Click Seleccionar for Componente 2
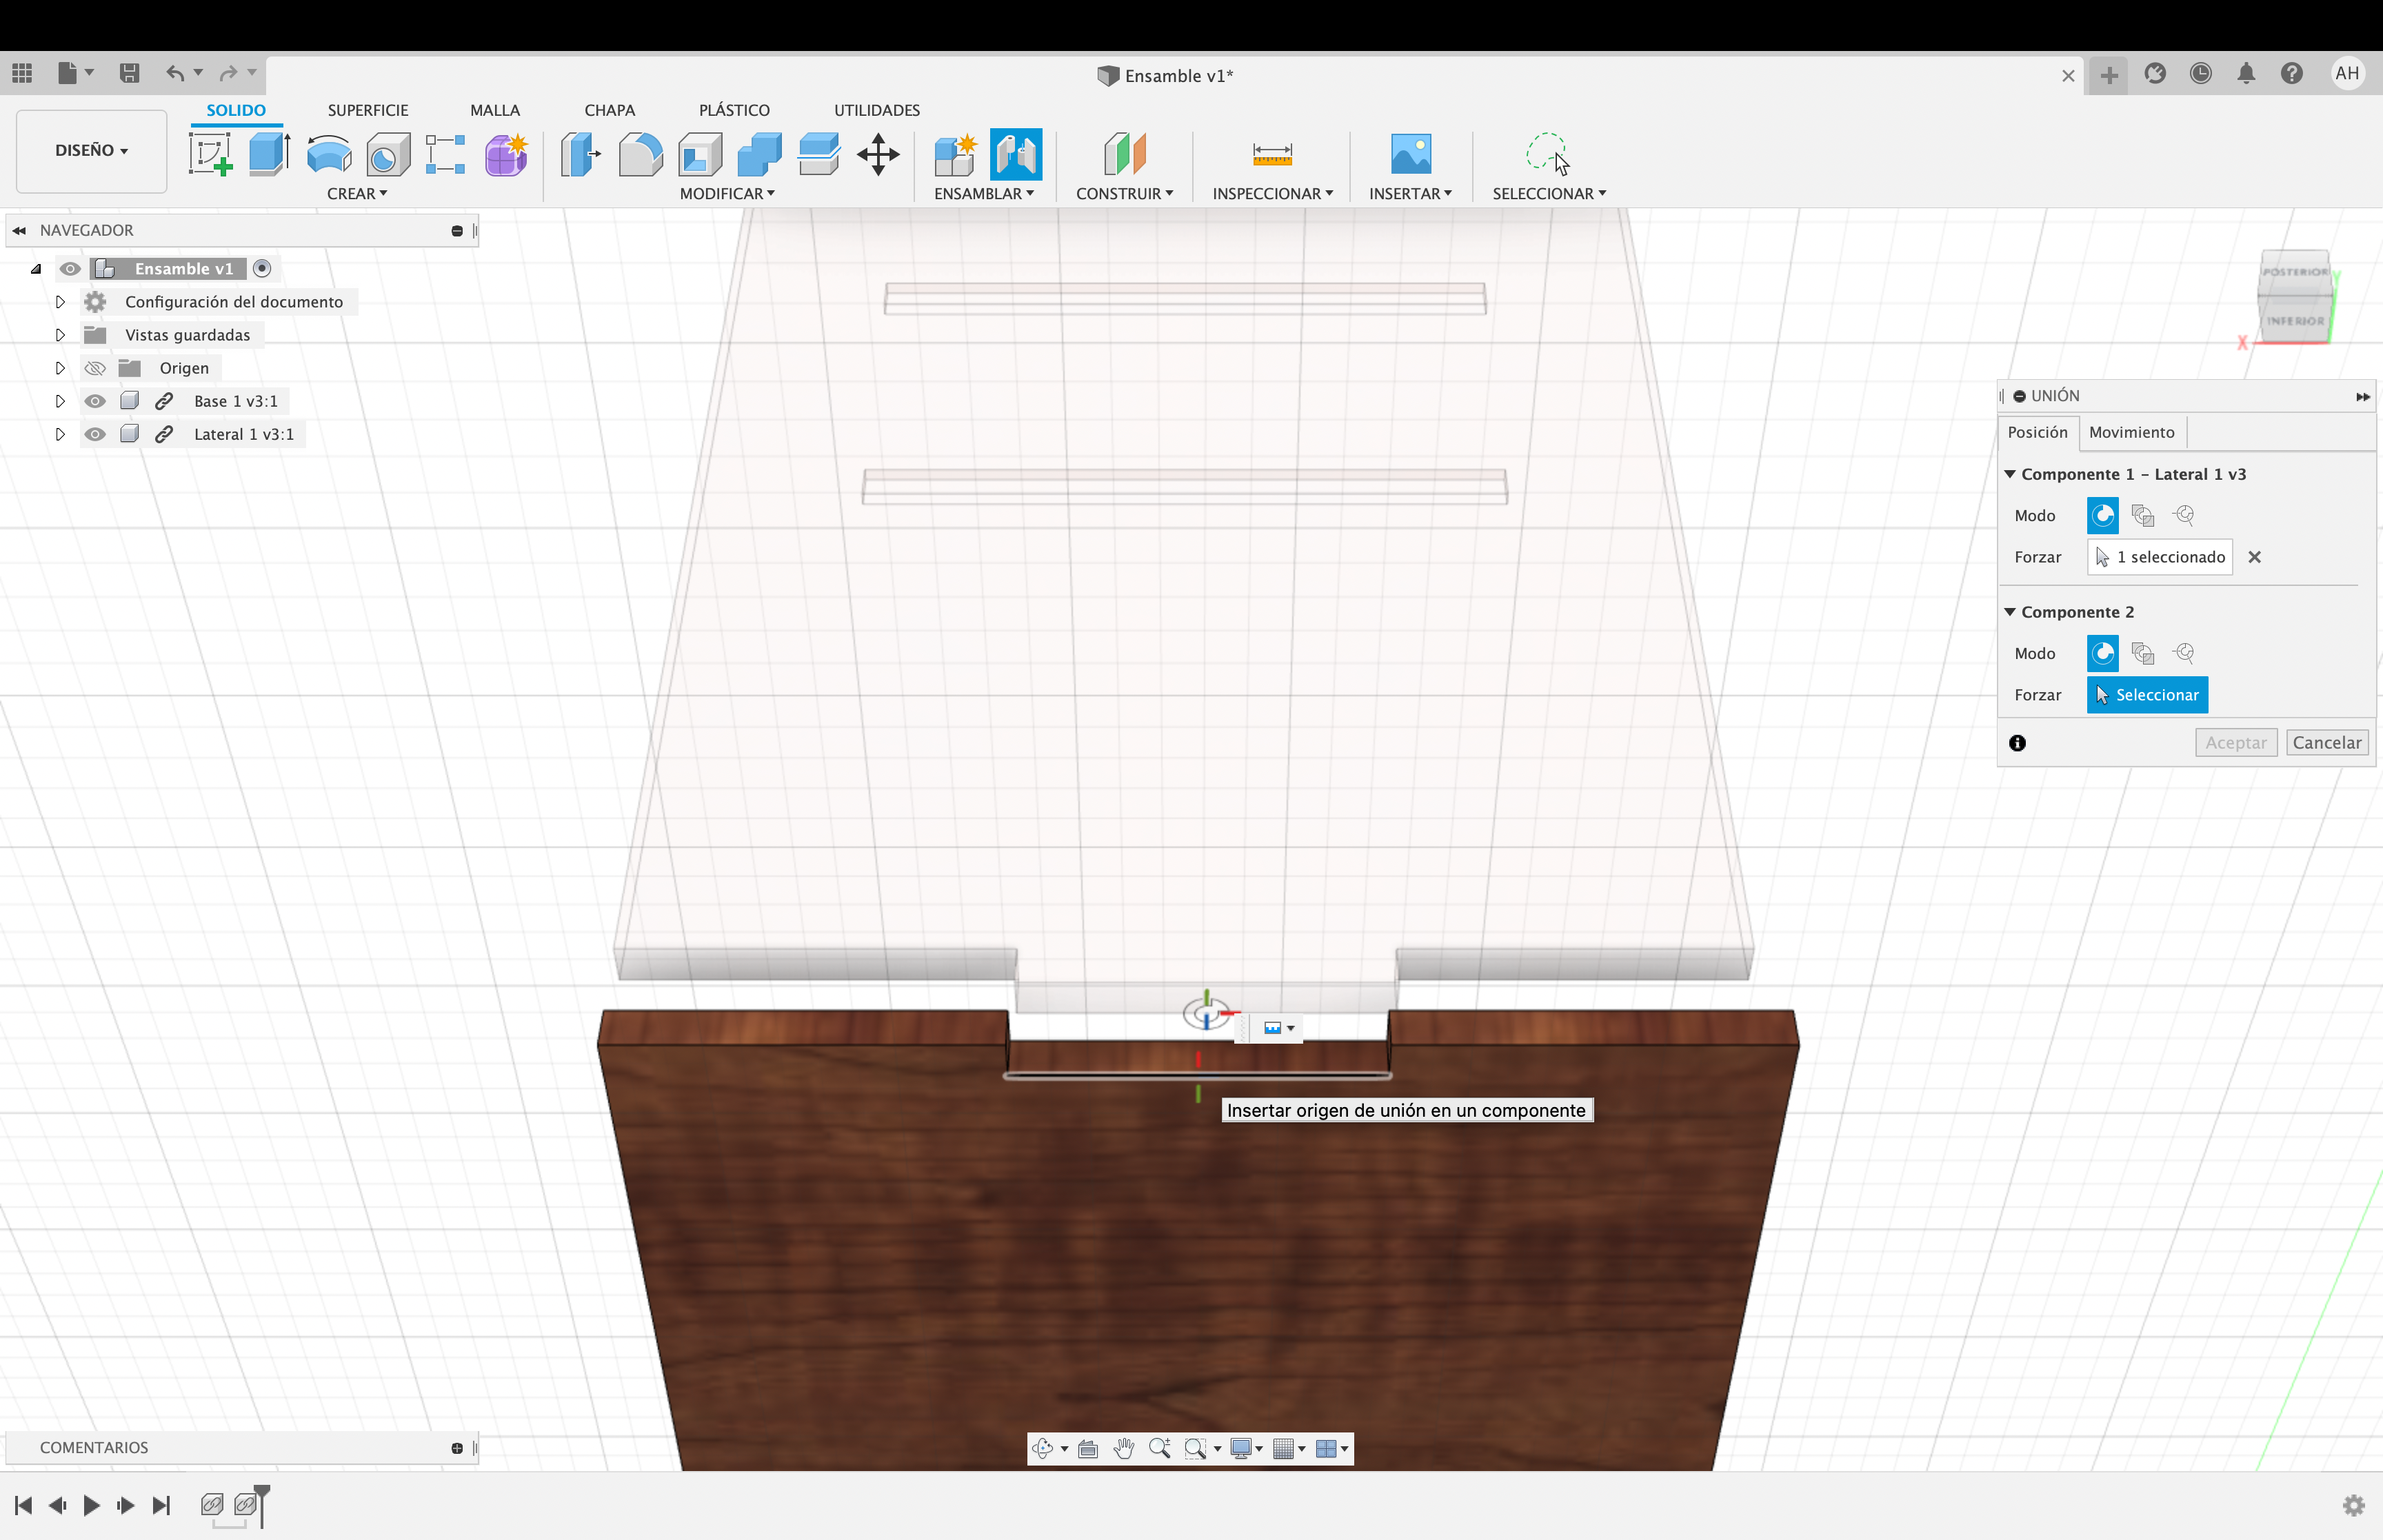2383x1540 pixels. 2147,695
